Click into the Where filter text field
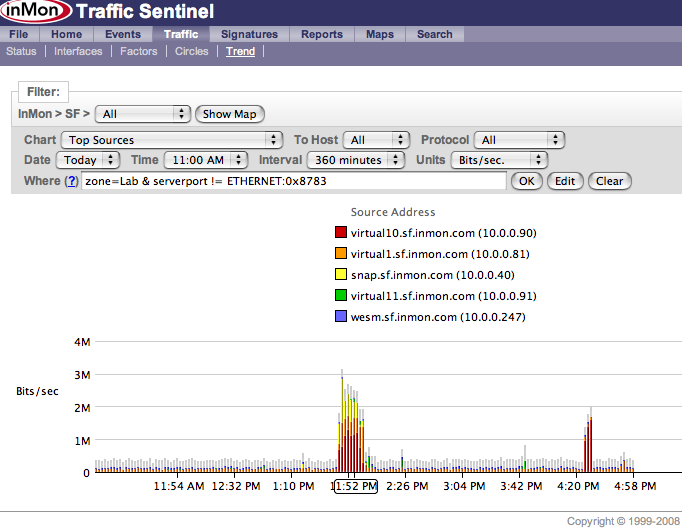This screenshot has height=532, width=682. [x=294, y=181]
